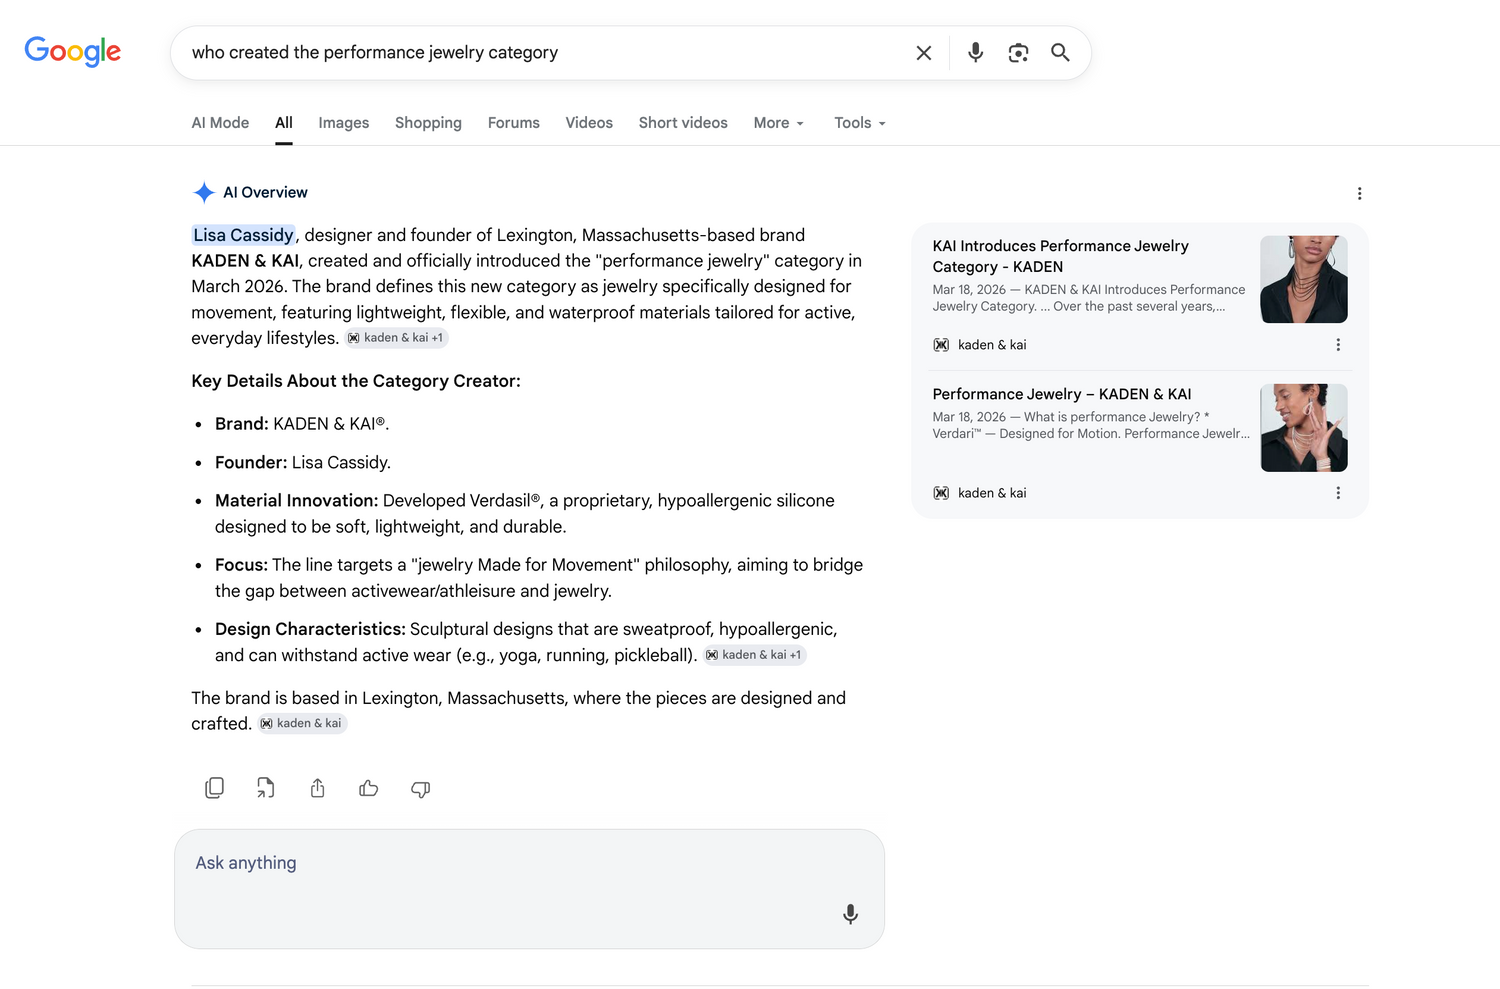Click the Ask anything input field

coord(529,888)
